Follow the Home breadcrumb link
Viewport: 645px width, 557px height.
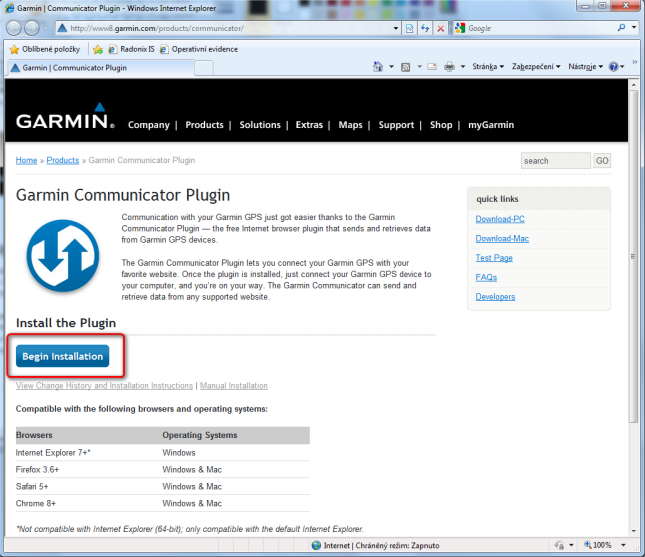(x=26, y=160)
